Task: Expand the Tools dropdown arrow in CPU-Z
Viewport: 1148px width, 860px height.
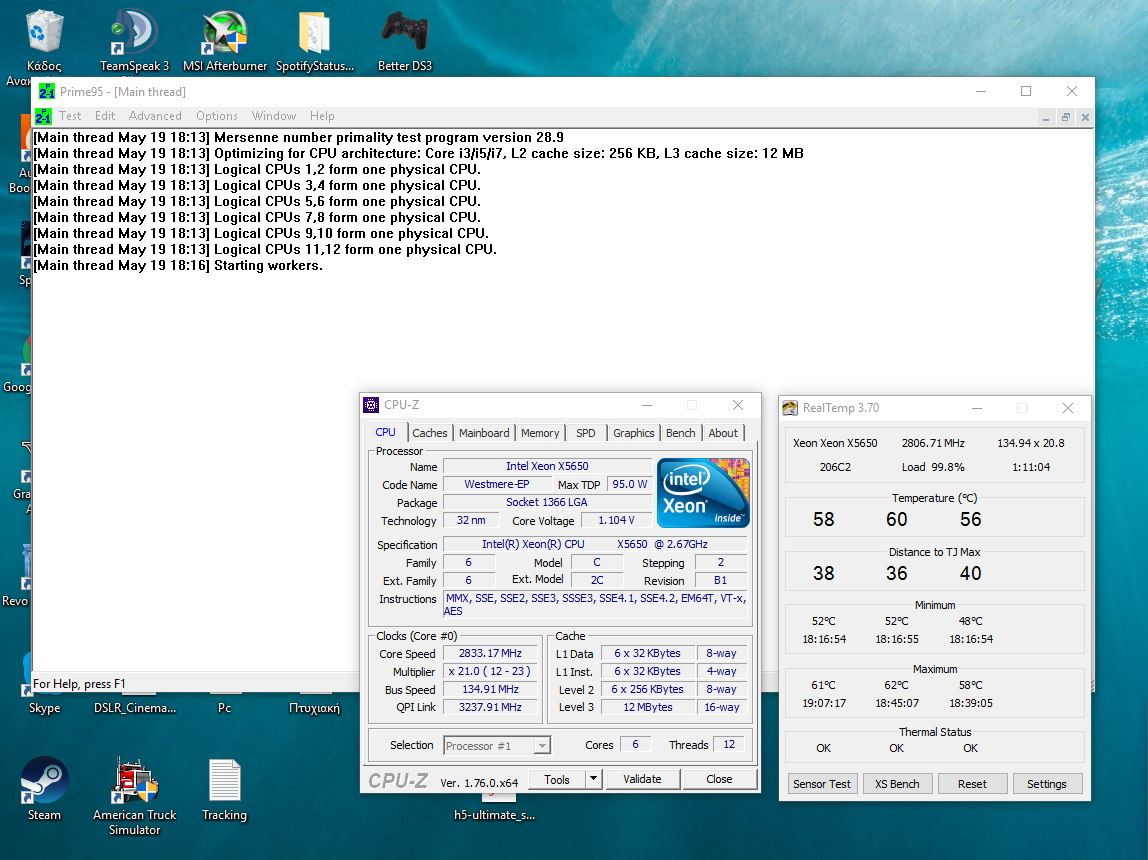Action: [x=594, y=779]
